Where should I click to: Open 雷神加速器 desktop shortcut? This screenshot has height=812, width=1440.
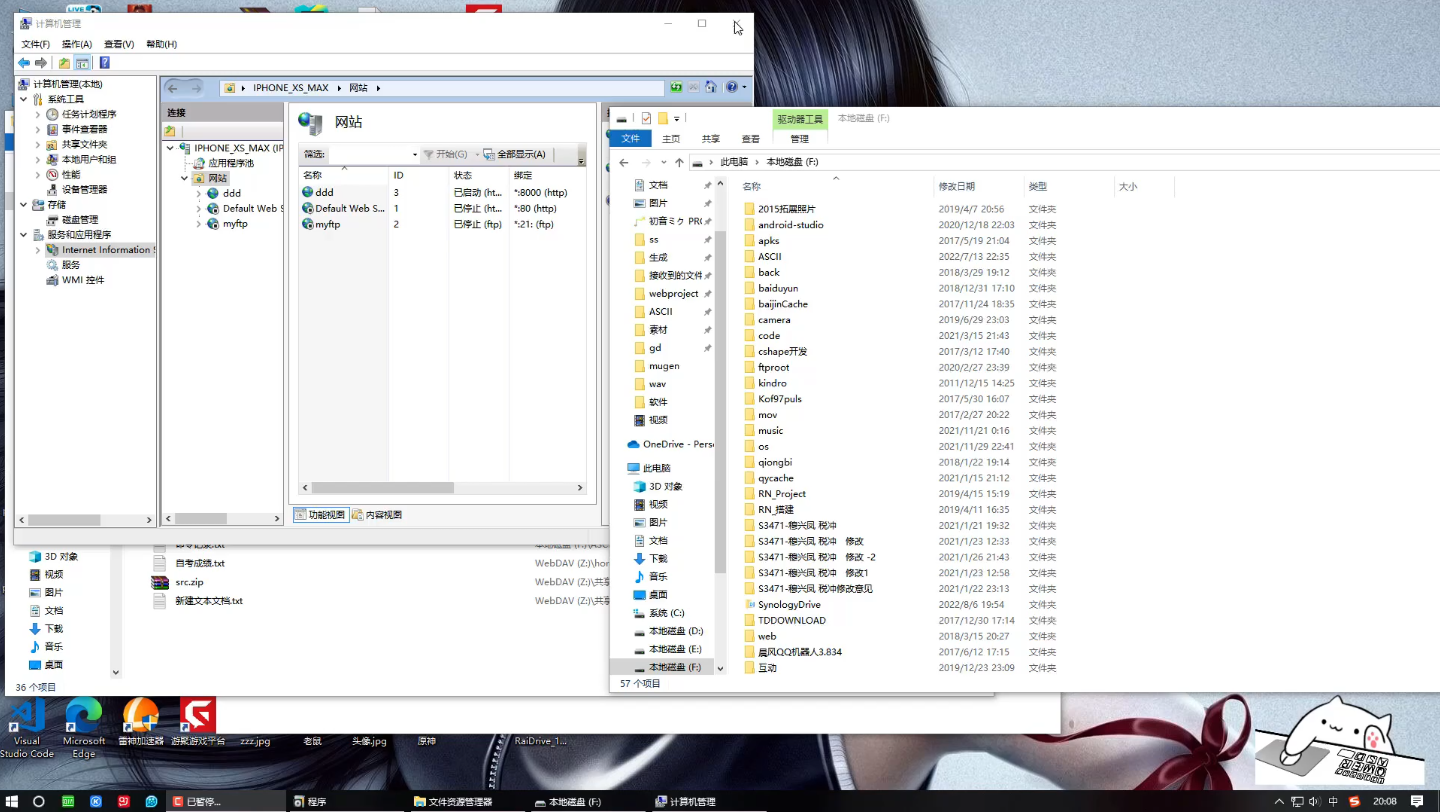[x=141, y=723]
